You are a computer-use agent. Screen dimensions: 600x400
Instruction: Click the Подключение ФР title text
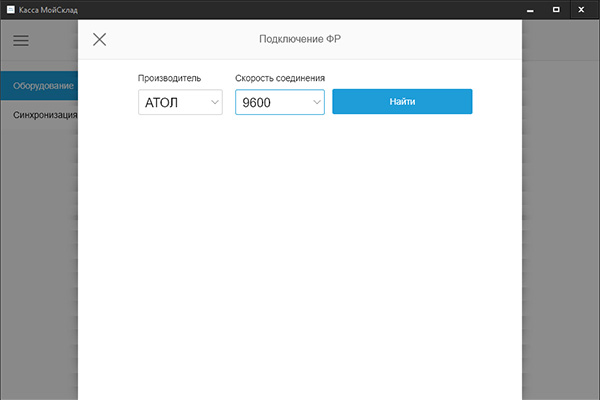pos(300,39)
